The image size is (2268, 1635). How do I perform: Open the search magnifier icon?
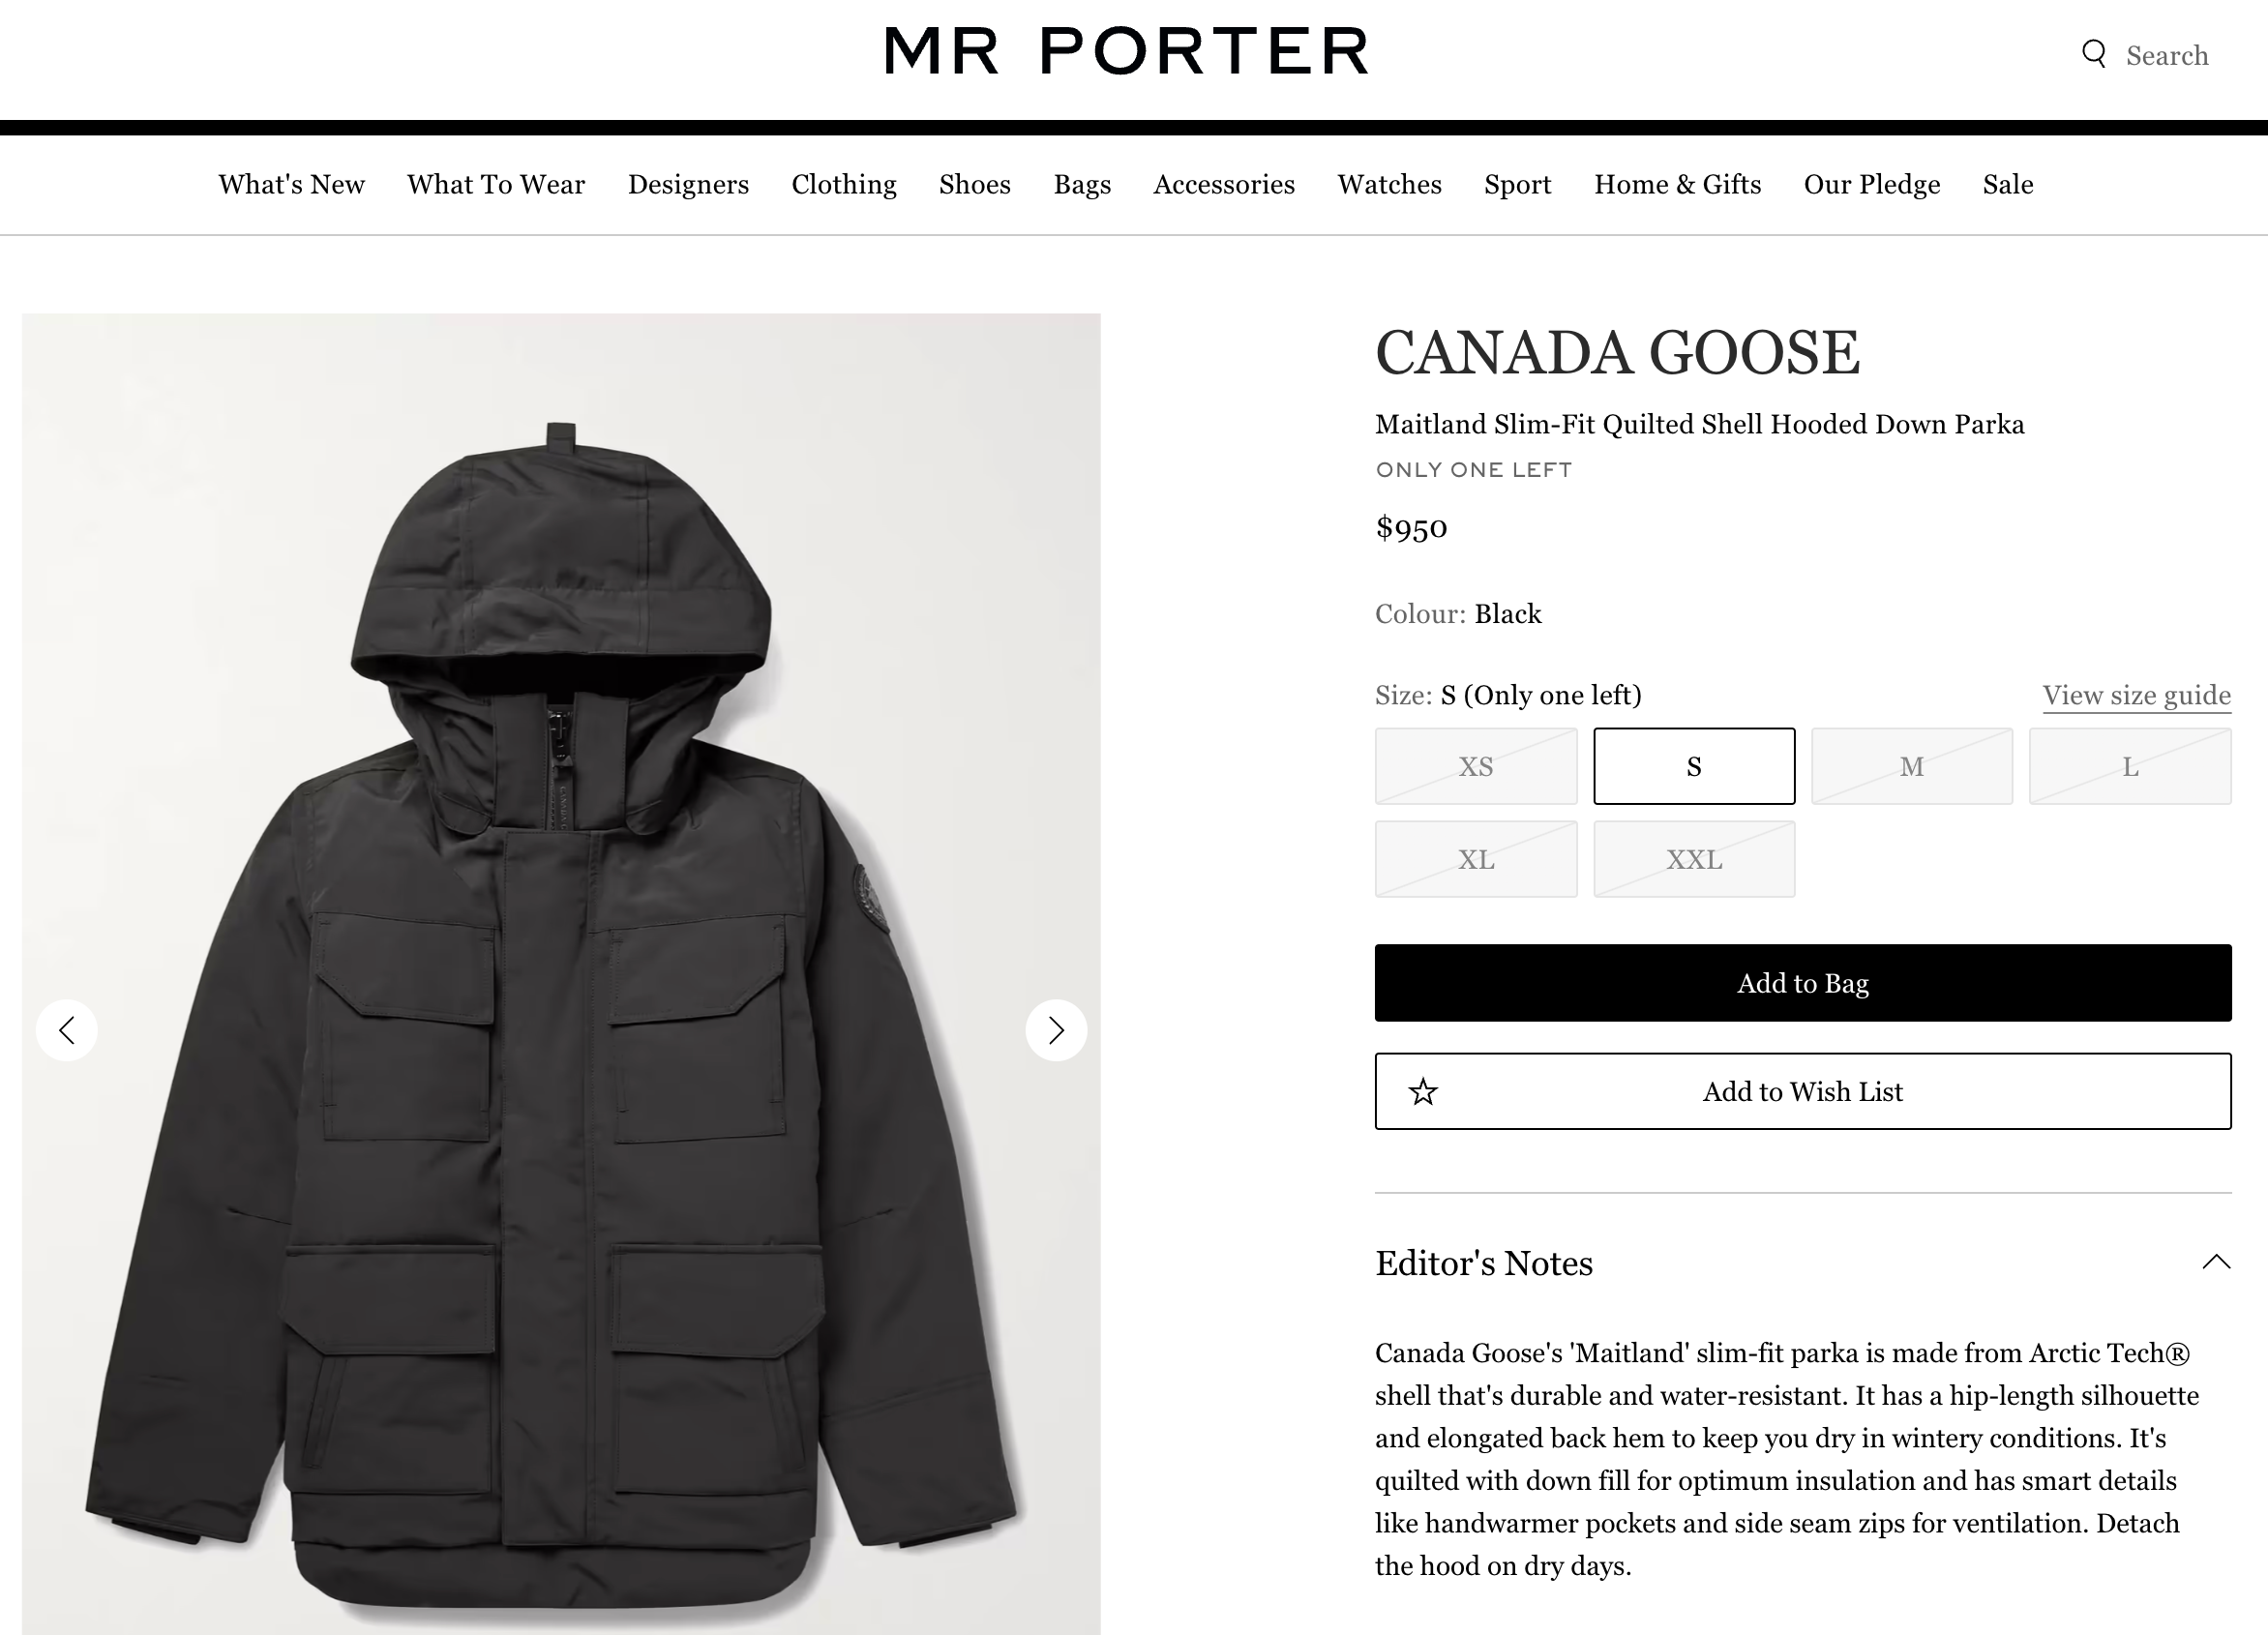tap(2093, 55)
